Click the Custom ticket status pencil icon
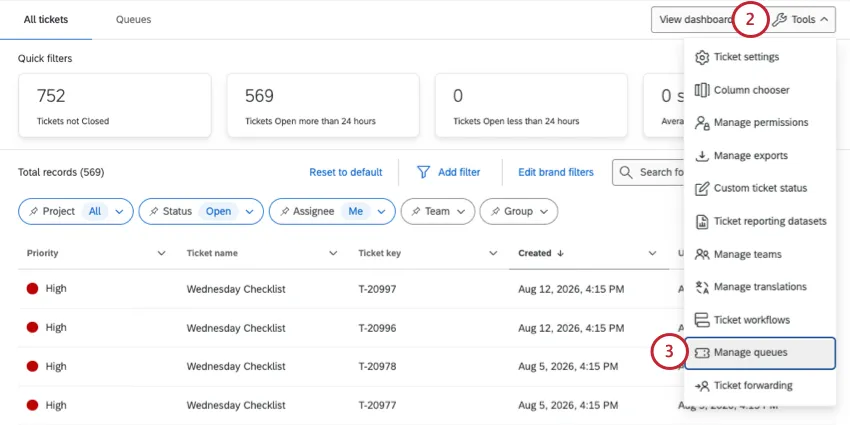This screenshot has width=850, height=425. pyautogui.click(x=702, y=189)
